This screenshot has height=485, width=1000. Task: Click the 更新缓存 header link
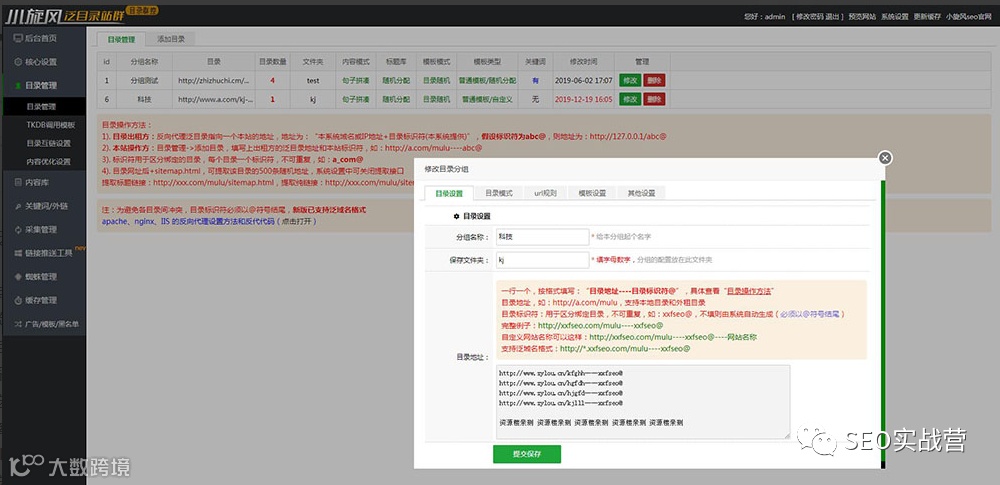point(927,17)
